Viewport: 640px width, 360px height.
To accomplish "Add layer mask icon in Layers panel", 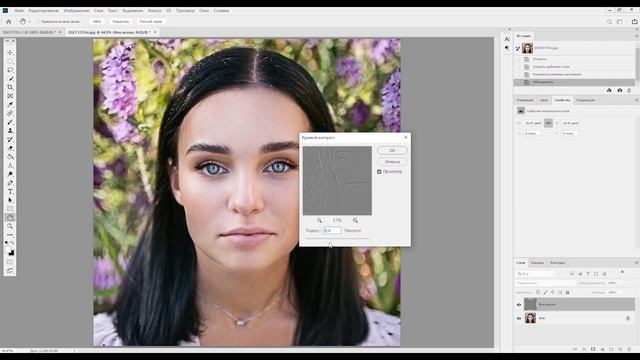I will pos(593,349).
